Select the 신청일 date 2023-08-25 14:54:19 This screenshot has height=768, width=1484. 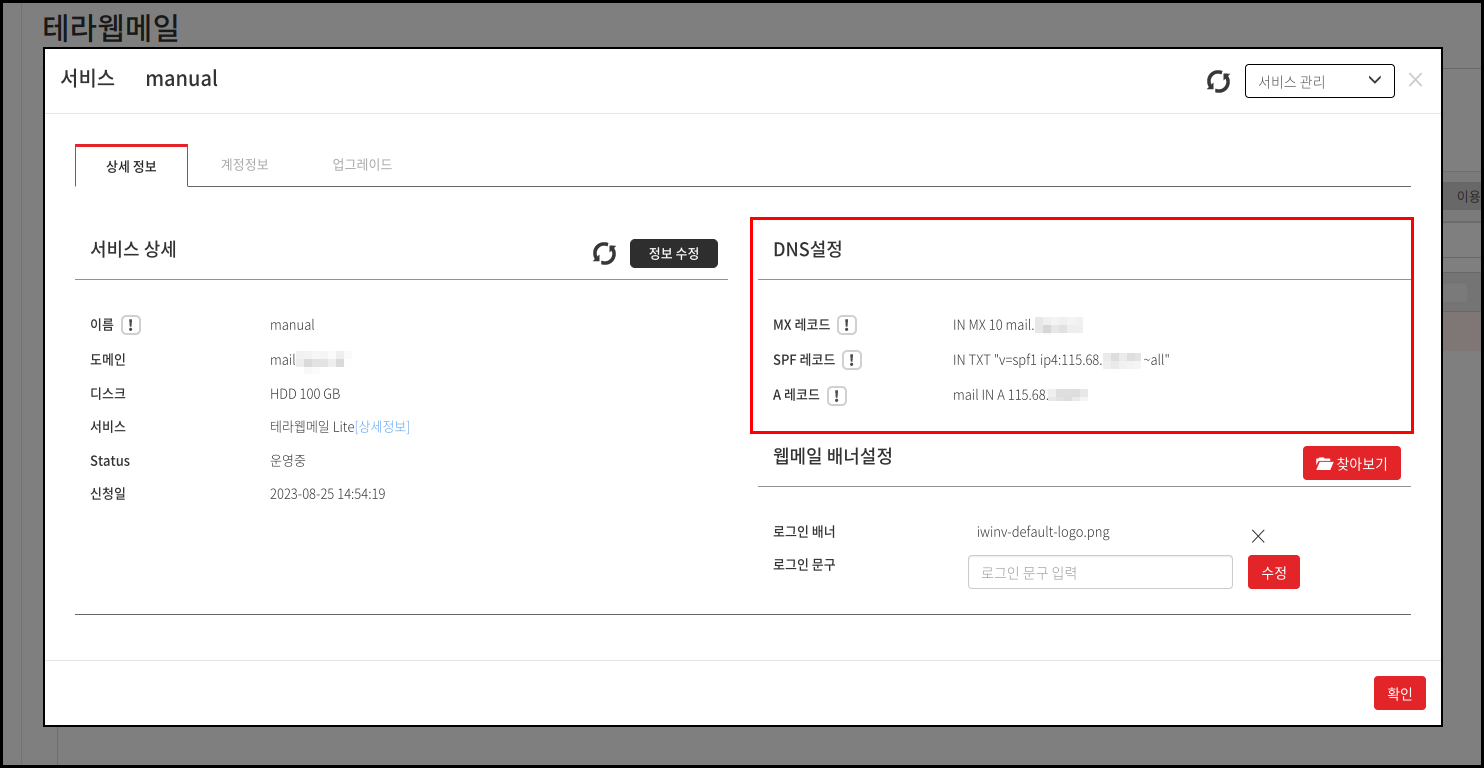328,494
